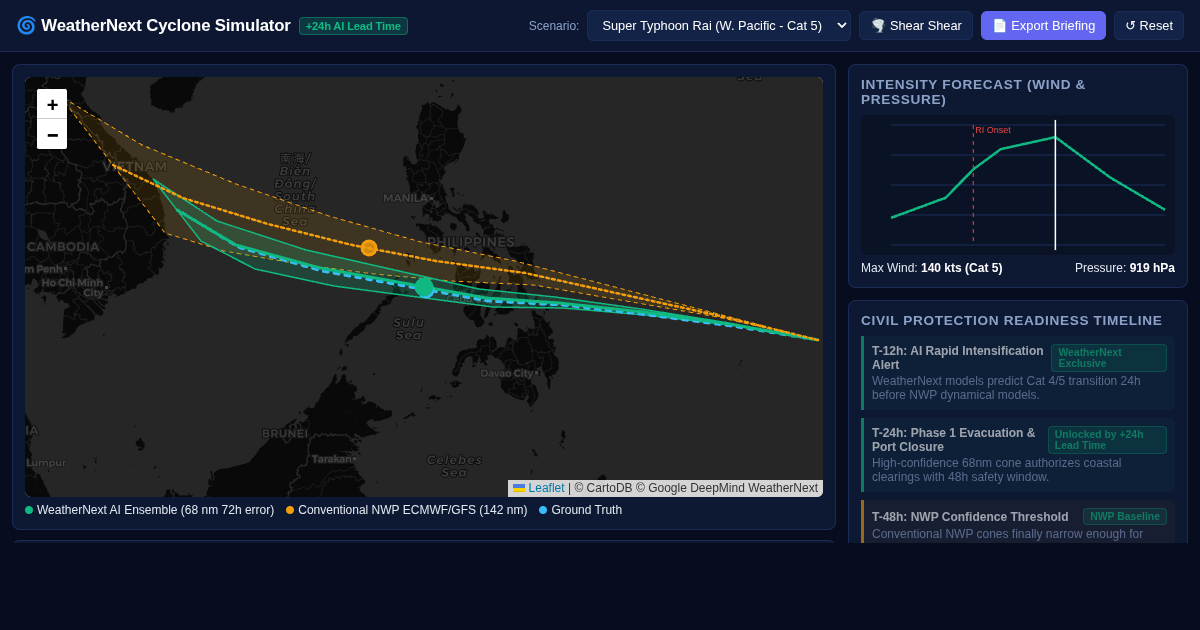Click the Ho Chi Minh City map label

pyautogui.click(x=72, y=288)
